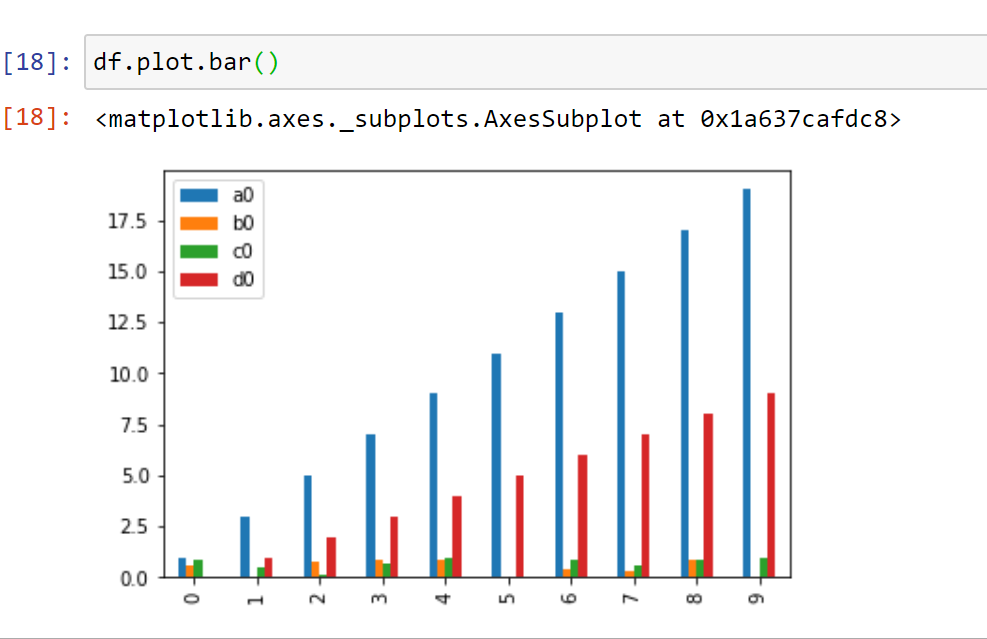Click the red d0 bar at index 4
Screen dimensions: 987x639
(457, 536)
